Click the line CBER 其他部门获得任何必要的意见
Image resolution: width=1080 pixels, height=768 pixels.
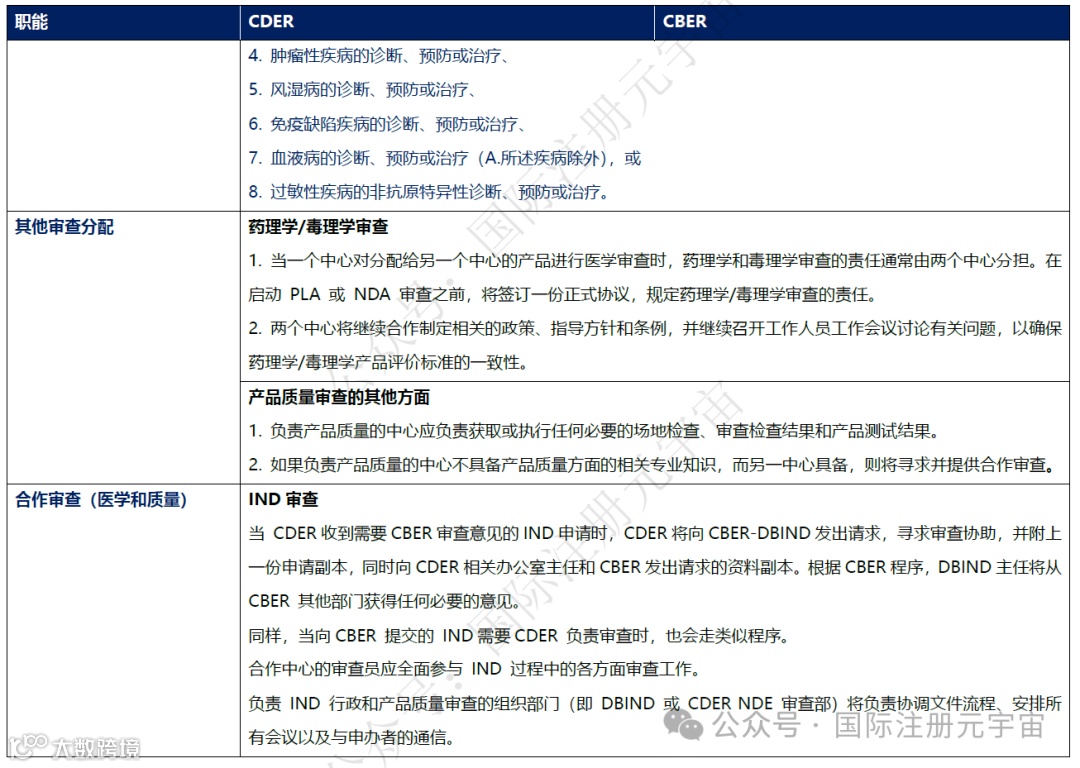pos(384,601)
